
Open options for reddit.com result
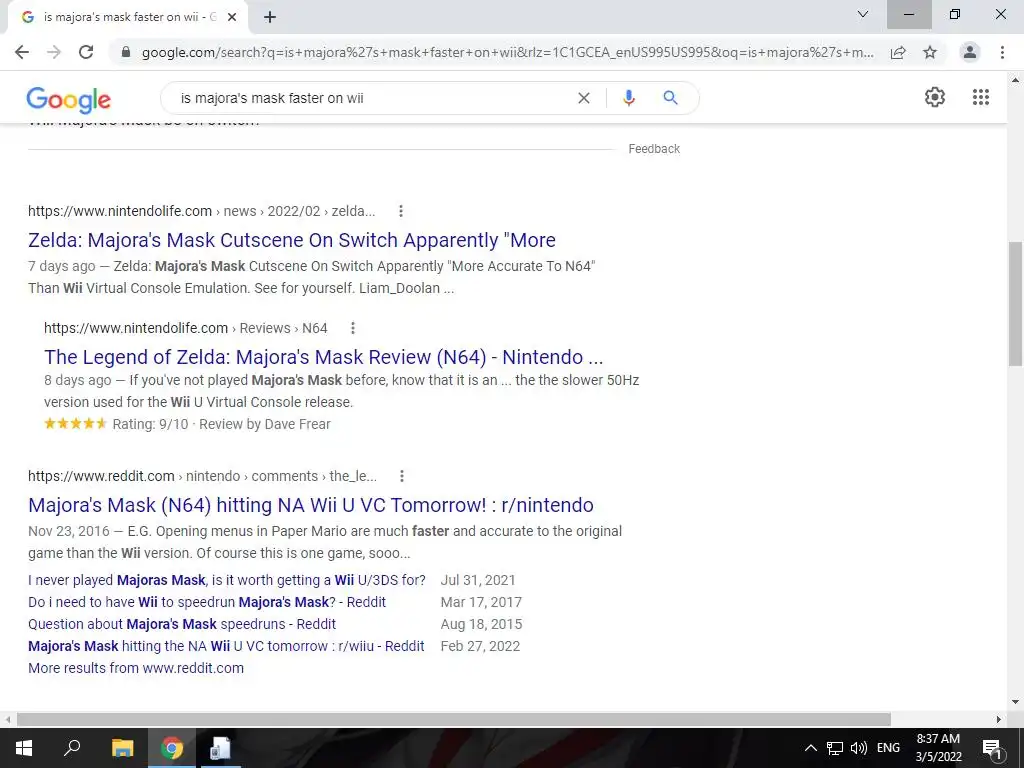[402, 476]
